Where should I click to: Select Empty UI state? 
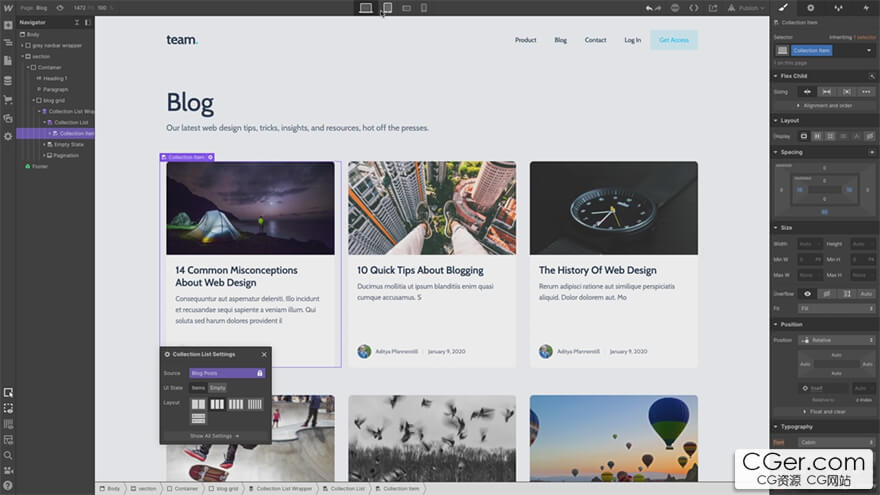click(218, 388)
